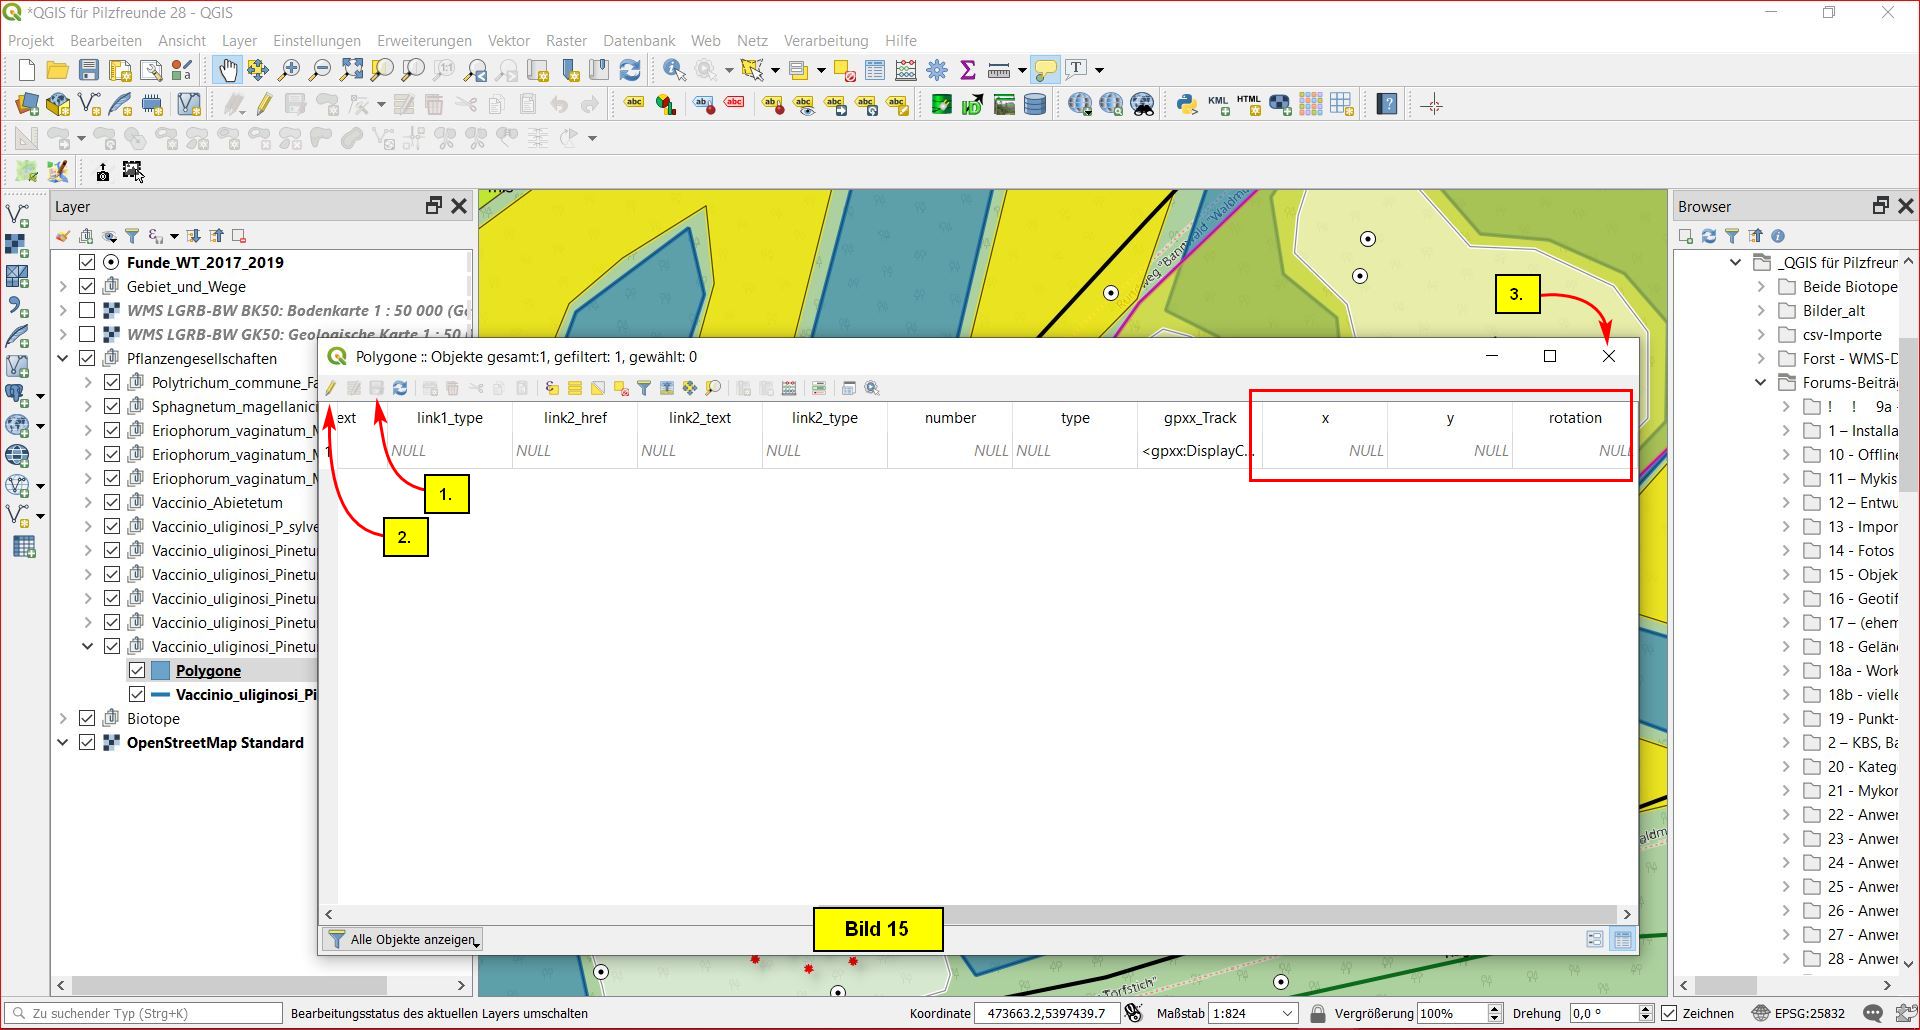Toggle editing mode pencil in attribute table
The height and width of the screenshot is (1030, 1920).
(331, 388)
